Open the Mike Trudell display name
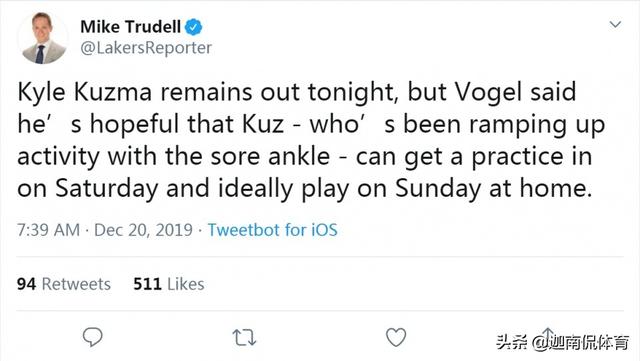The height and width of the screenshot is (361, 640). click(131, 27)
